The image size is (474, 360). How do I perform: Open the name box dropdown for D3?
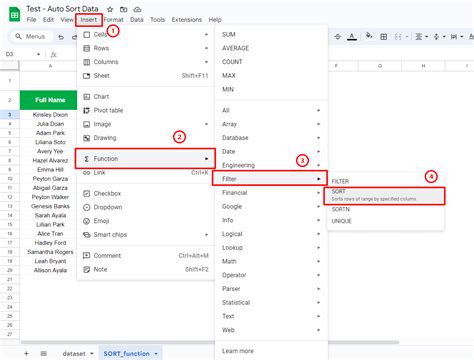click(38, 54)
